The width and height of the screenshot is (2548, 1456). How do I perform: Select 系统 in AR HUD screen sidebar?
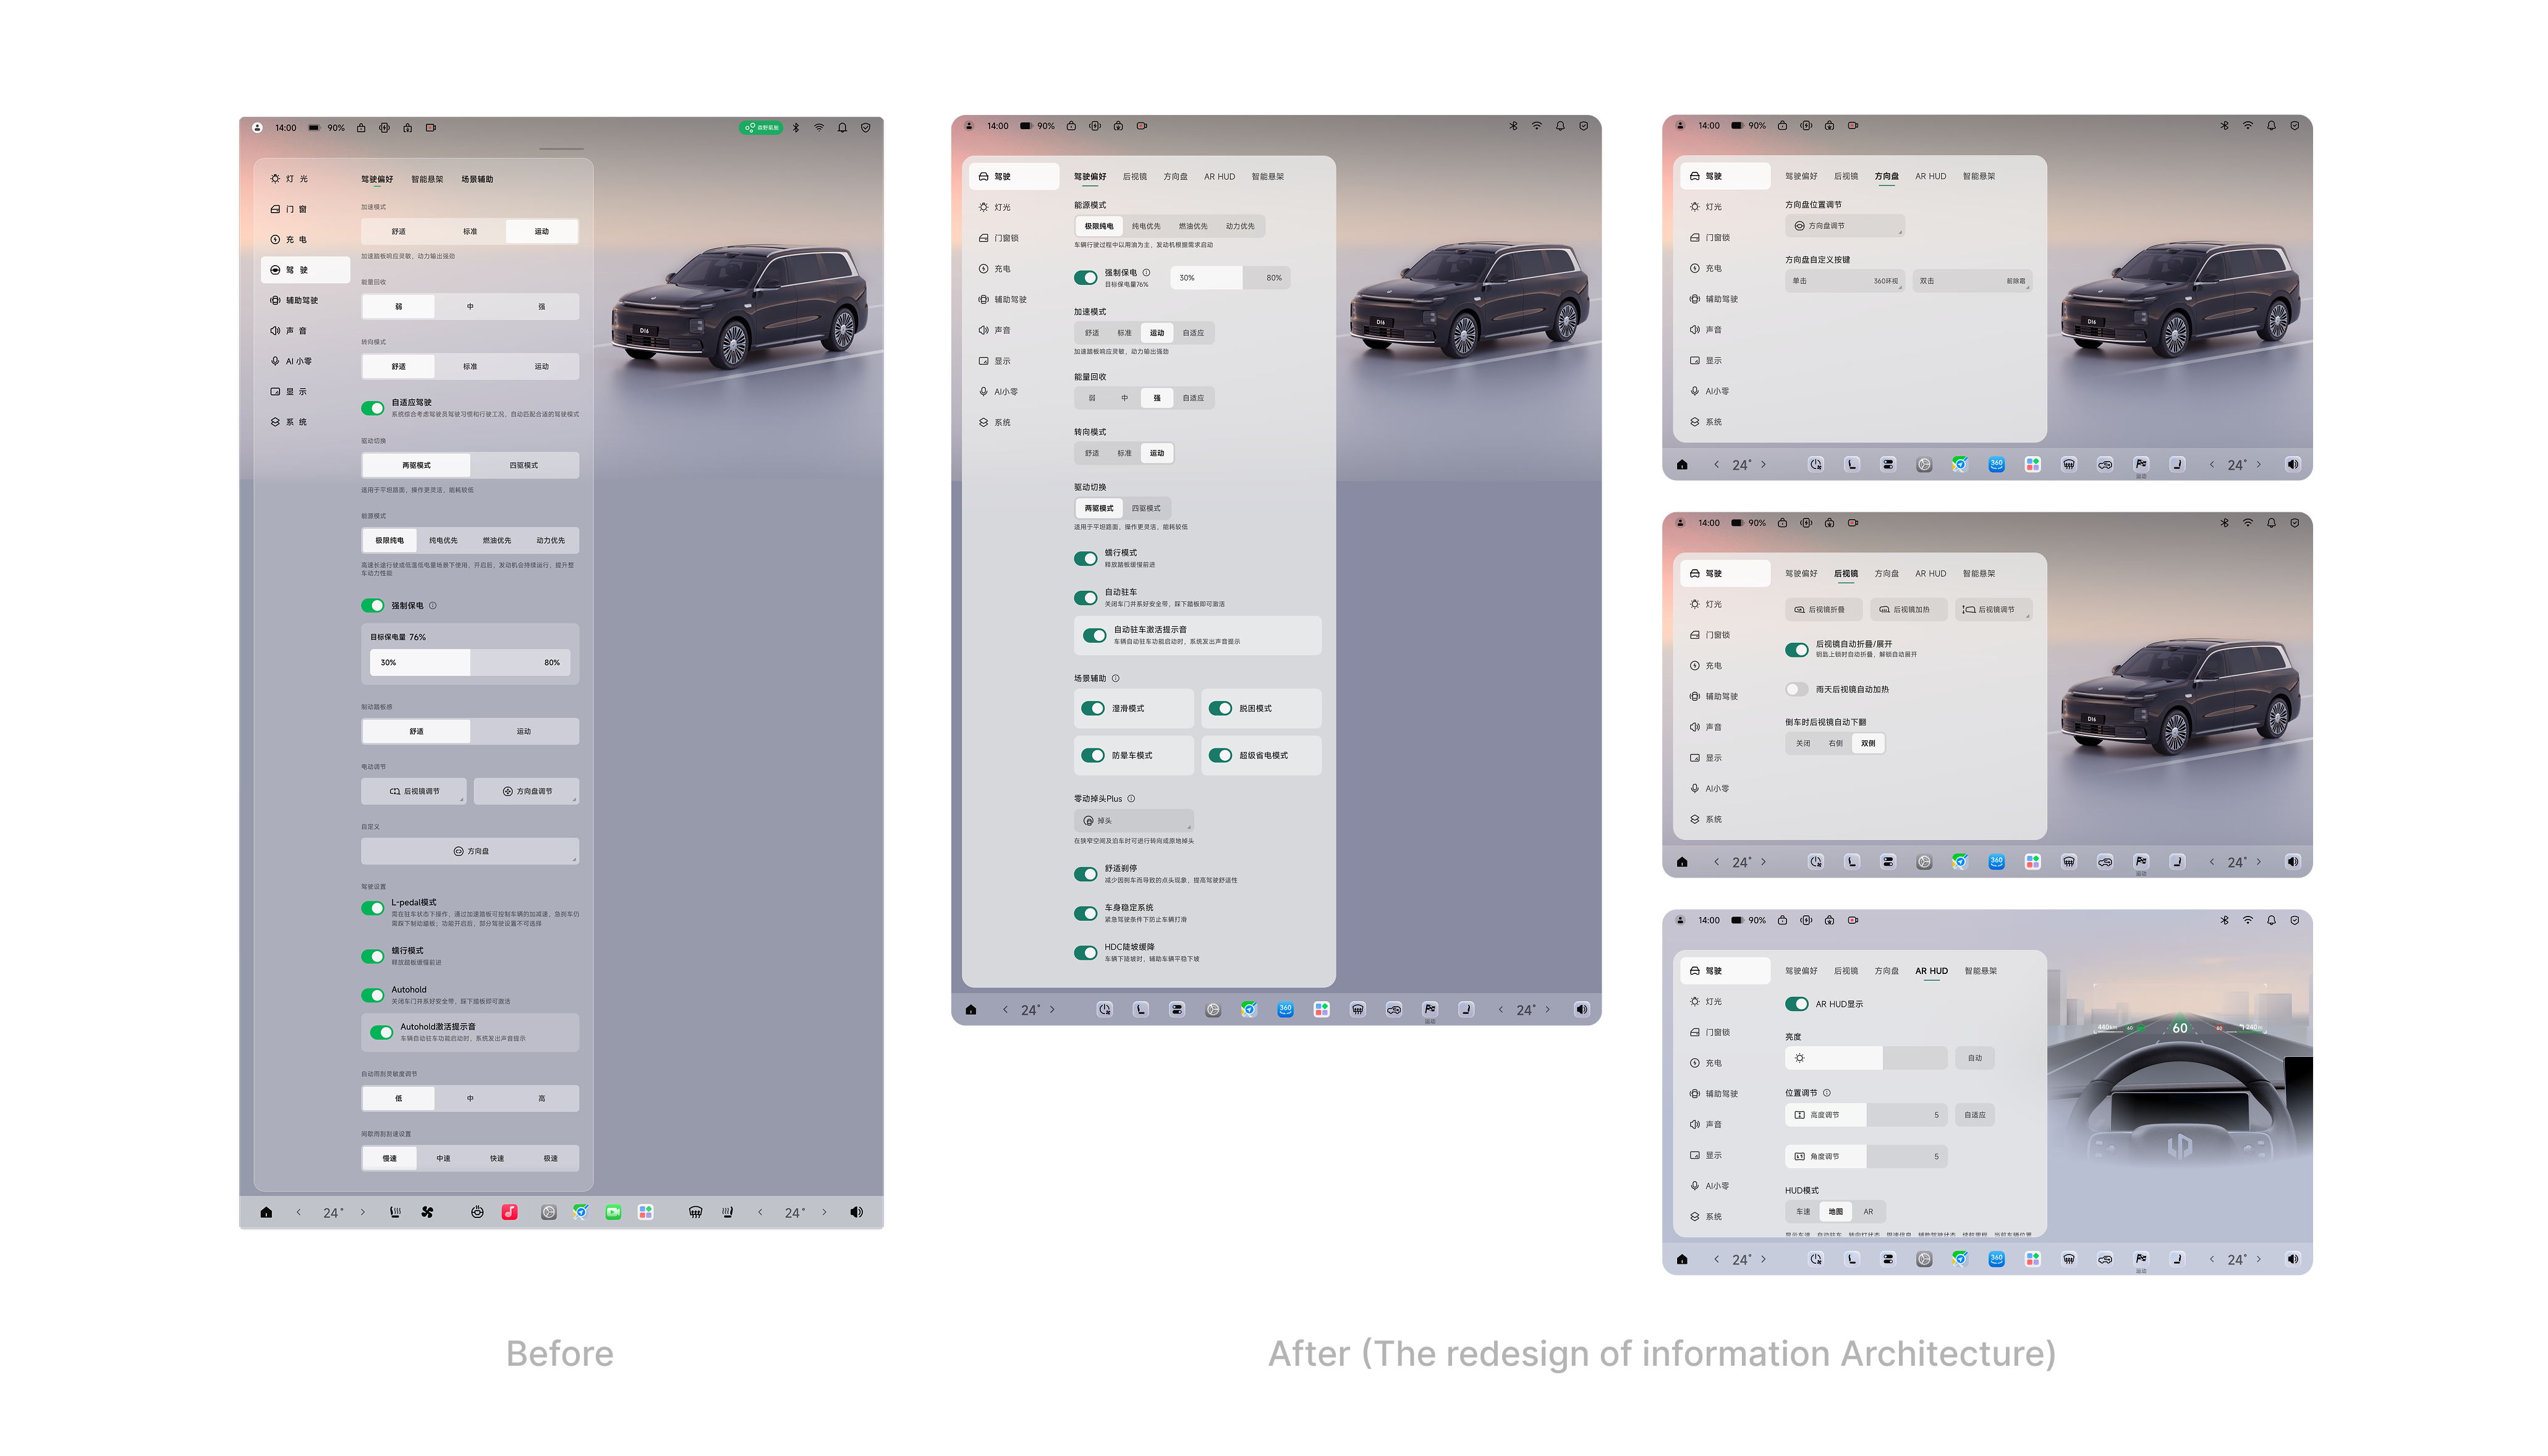(x=1707, y=1217)
